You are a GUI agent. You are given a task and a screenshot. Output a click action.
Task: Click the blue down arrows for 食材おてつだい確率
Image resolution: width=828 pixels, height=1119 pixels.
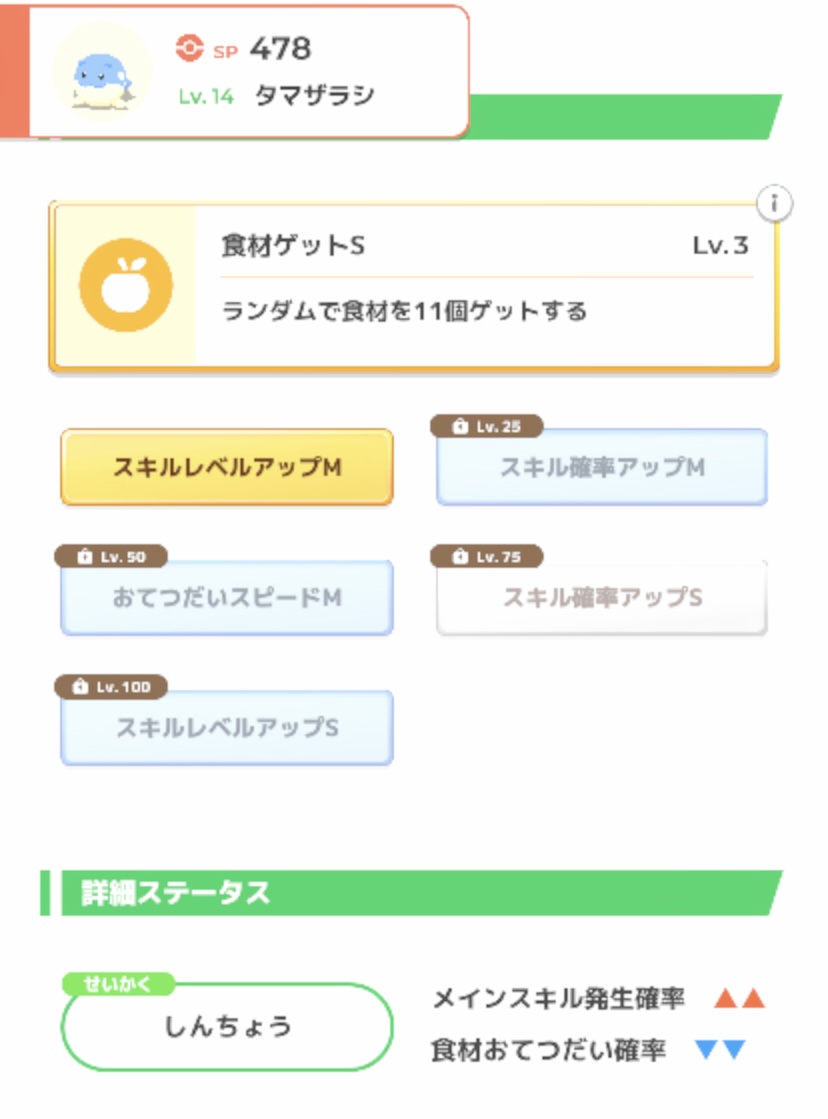pos(720,1050)
